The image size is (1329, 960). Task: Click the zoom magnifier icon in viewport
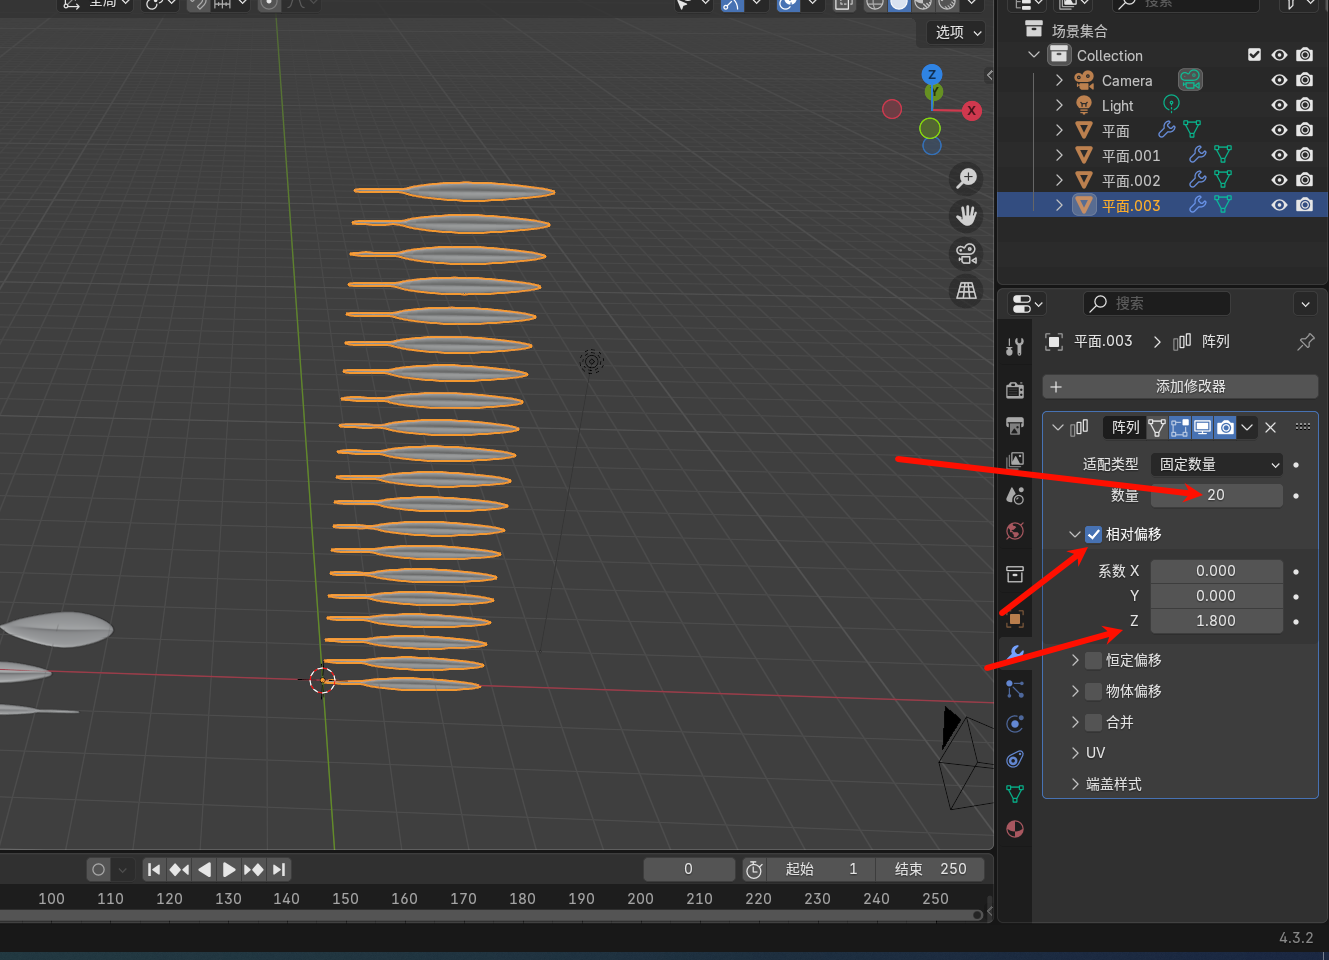tap(966, 178)
